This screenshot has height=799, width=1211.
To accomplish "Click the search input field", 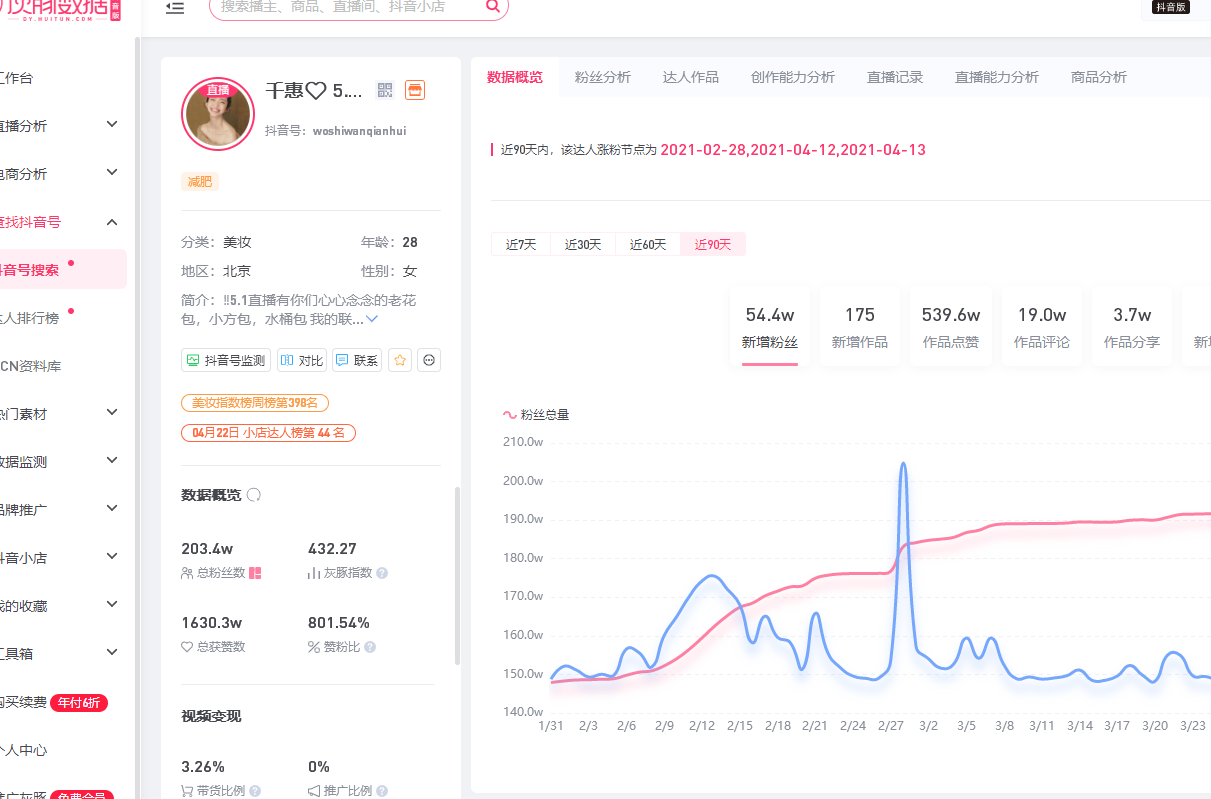I will (345, 6).
